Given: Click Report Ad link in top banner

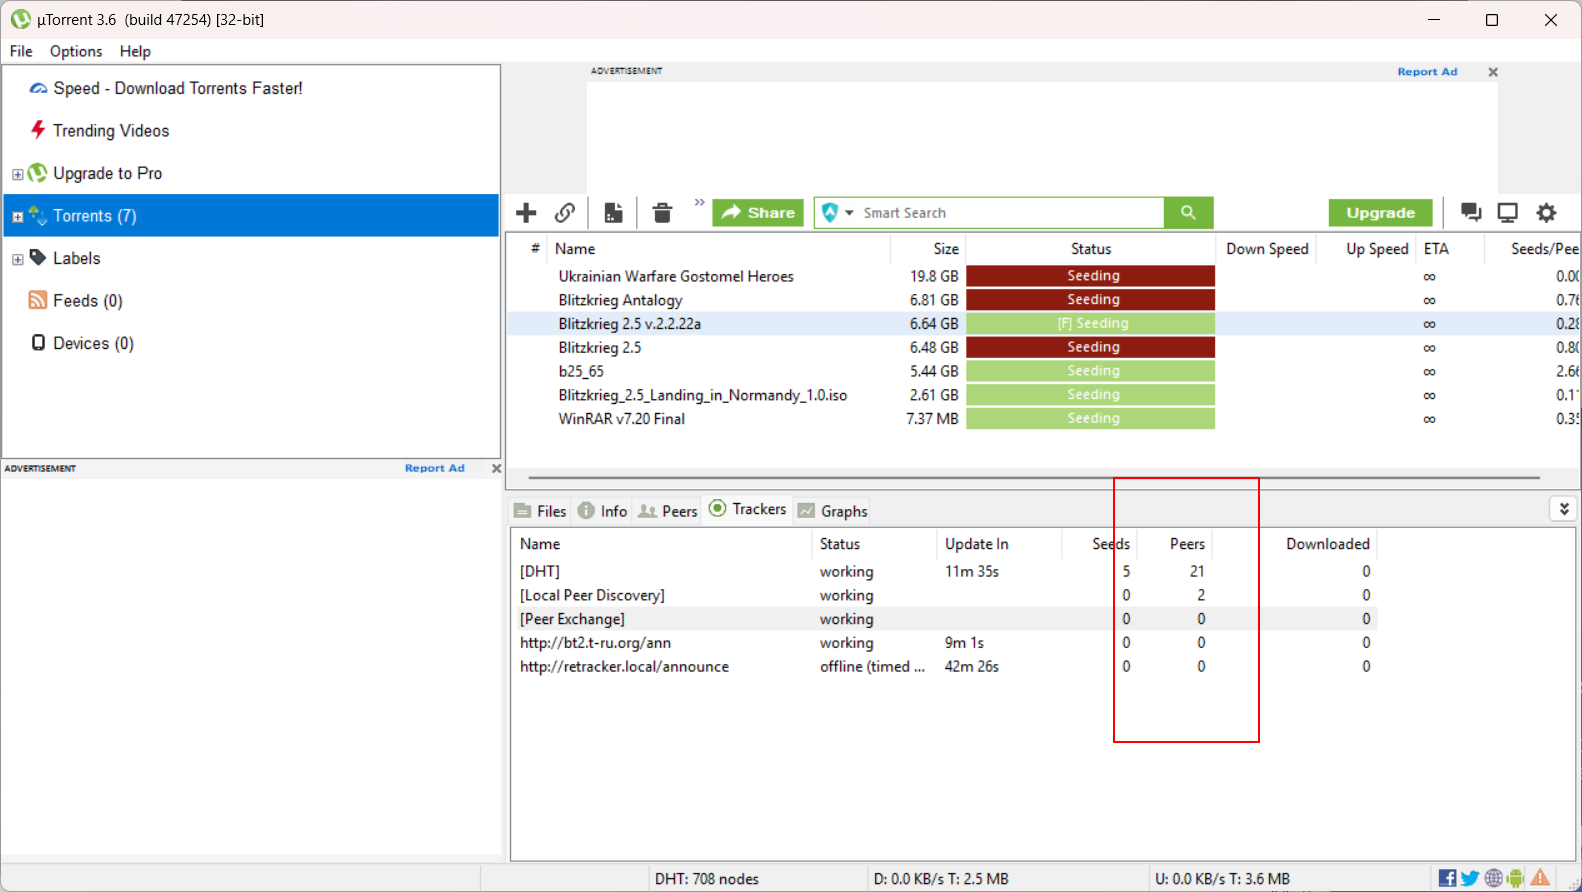Looking at the screenshot, I should point(1427,72).
